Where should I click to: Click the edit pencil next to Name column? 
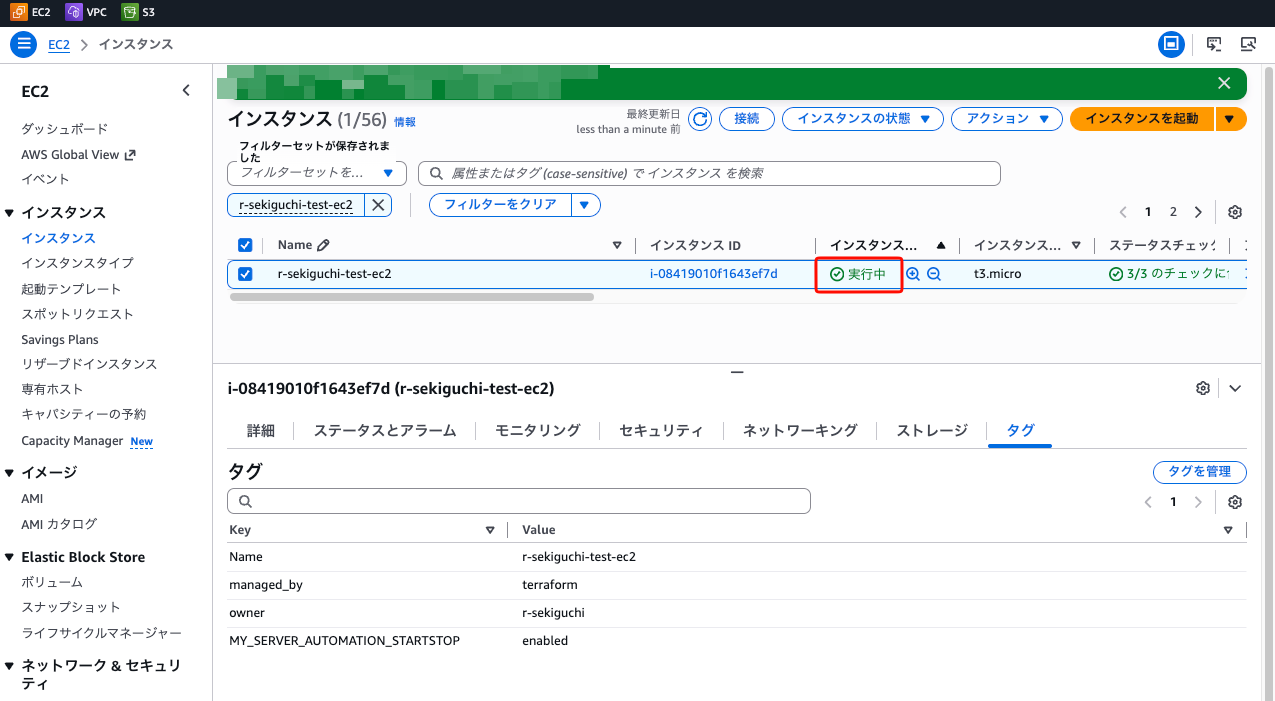tap(323, 245)
